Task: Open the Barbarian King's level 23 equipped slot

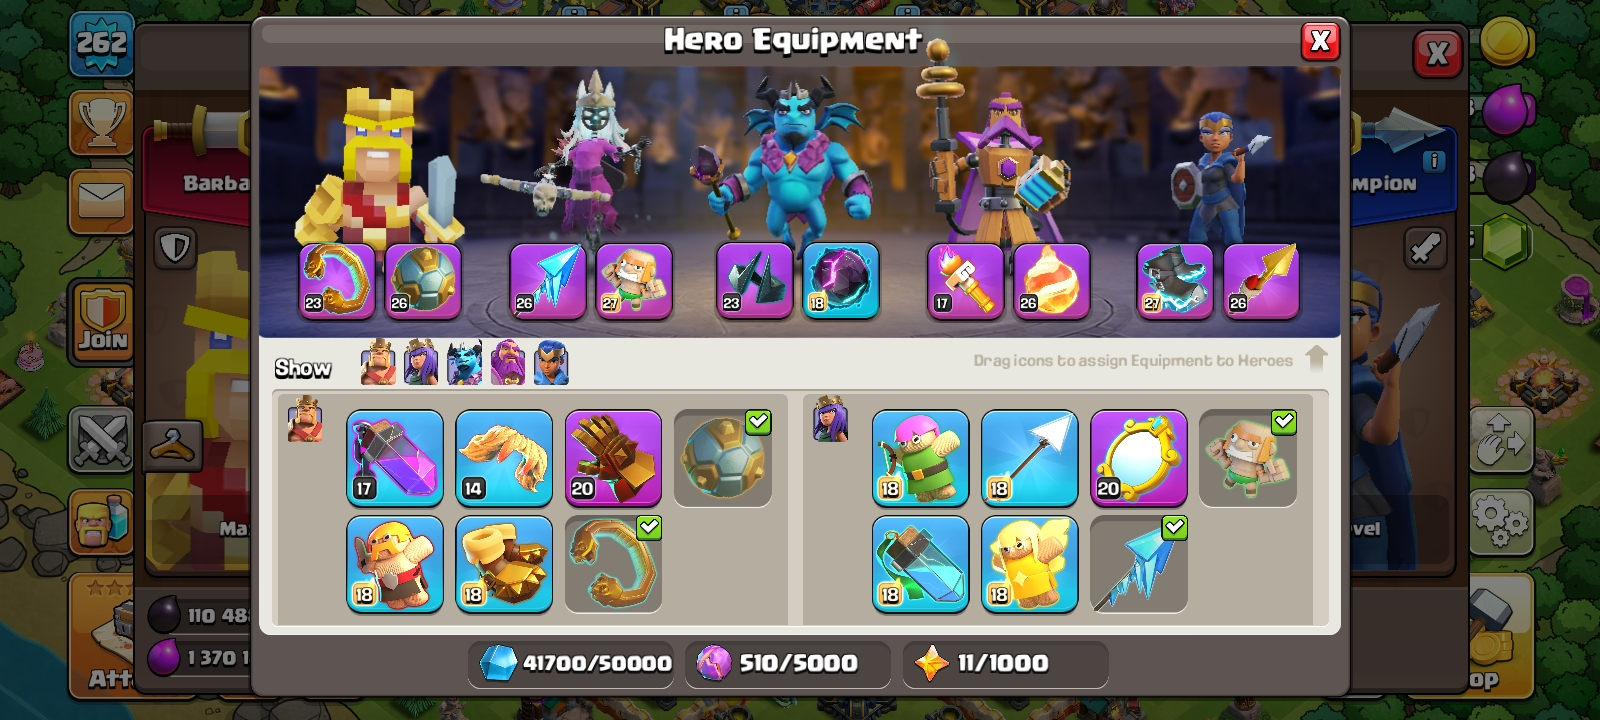Action: tap(337, 281)
